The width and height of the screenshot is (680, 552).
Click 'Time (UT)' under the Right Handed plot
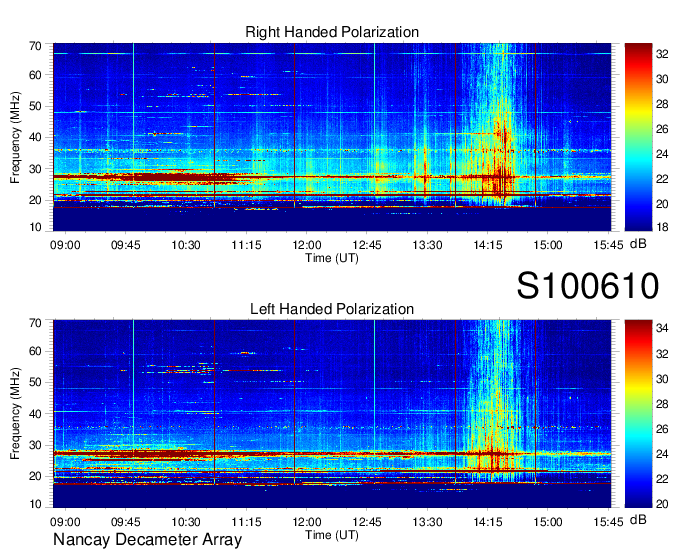pyautogui.click(x=332, y=258)
